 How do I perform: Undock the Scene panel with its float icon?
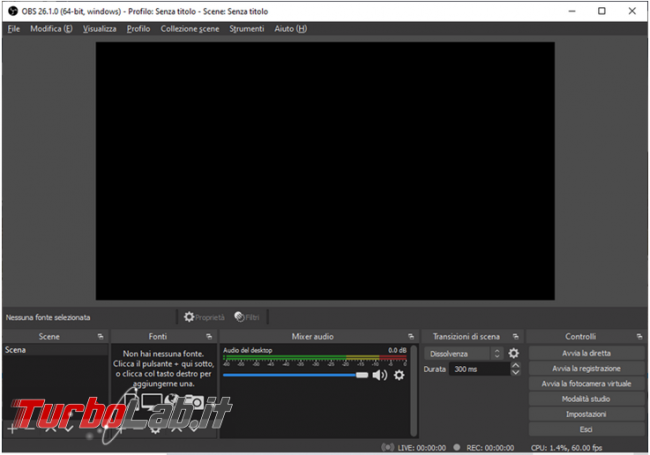point(100,336)
